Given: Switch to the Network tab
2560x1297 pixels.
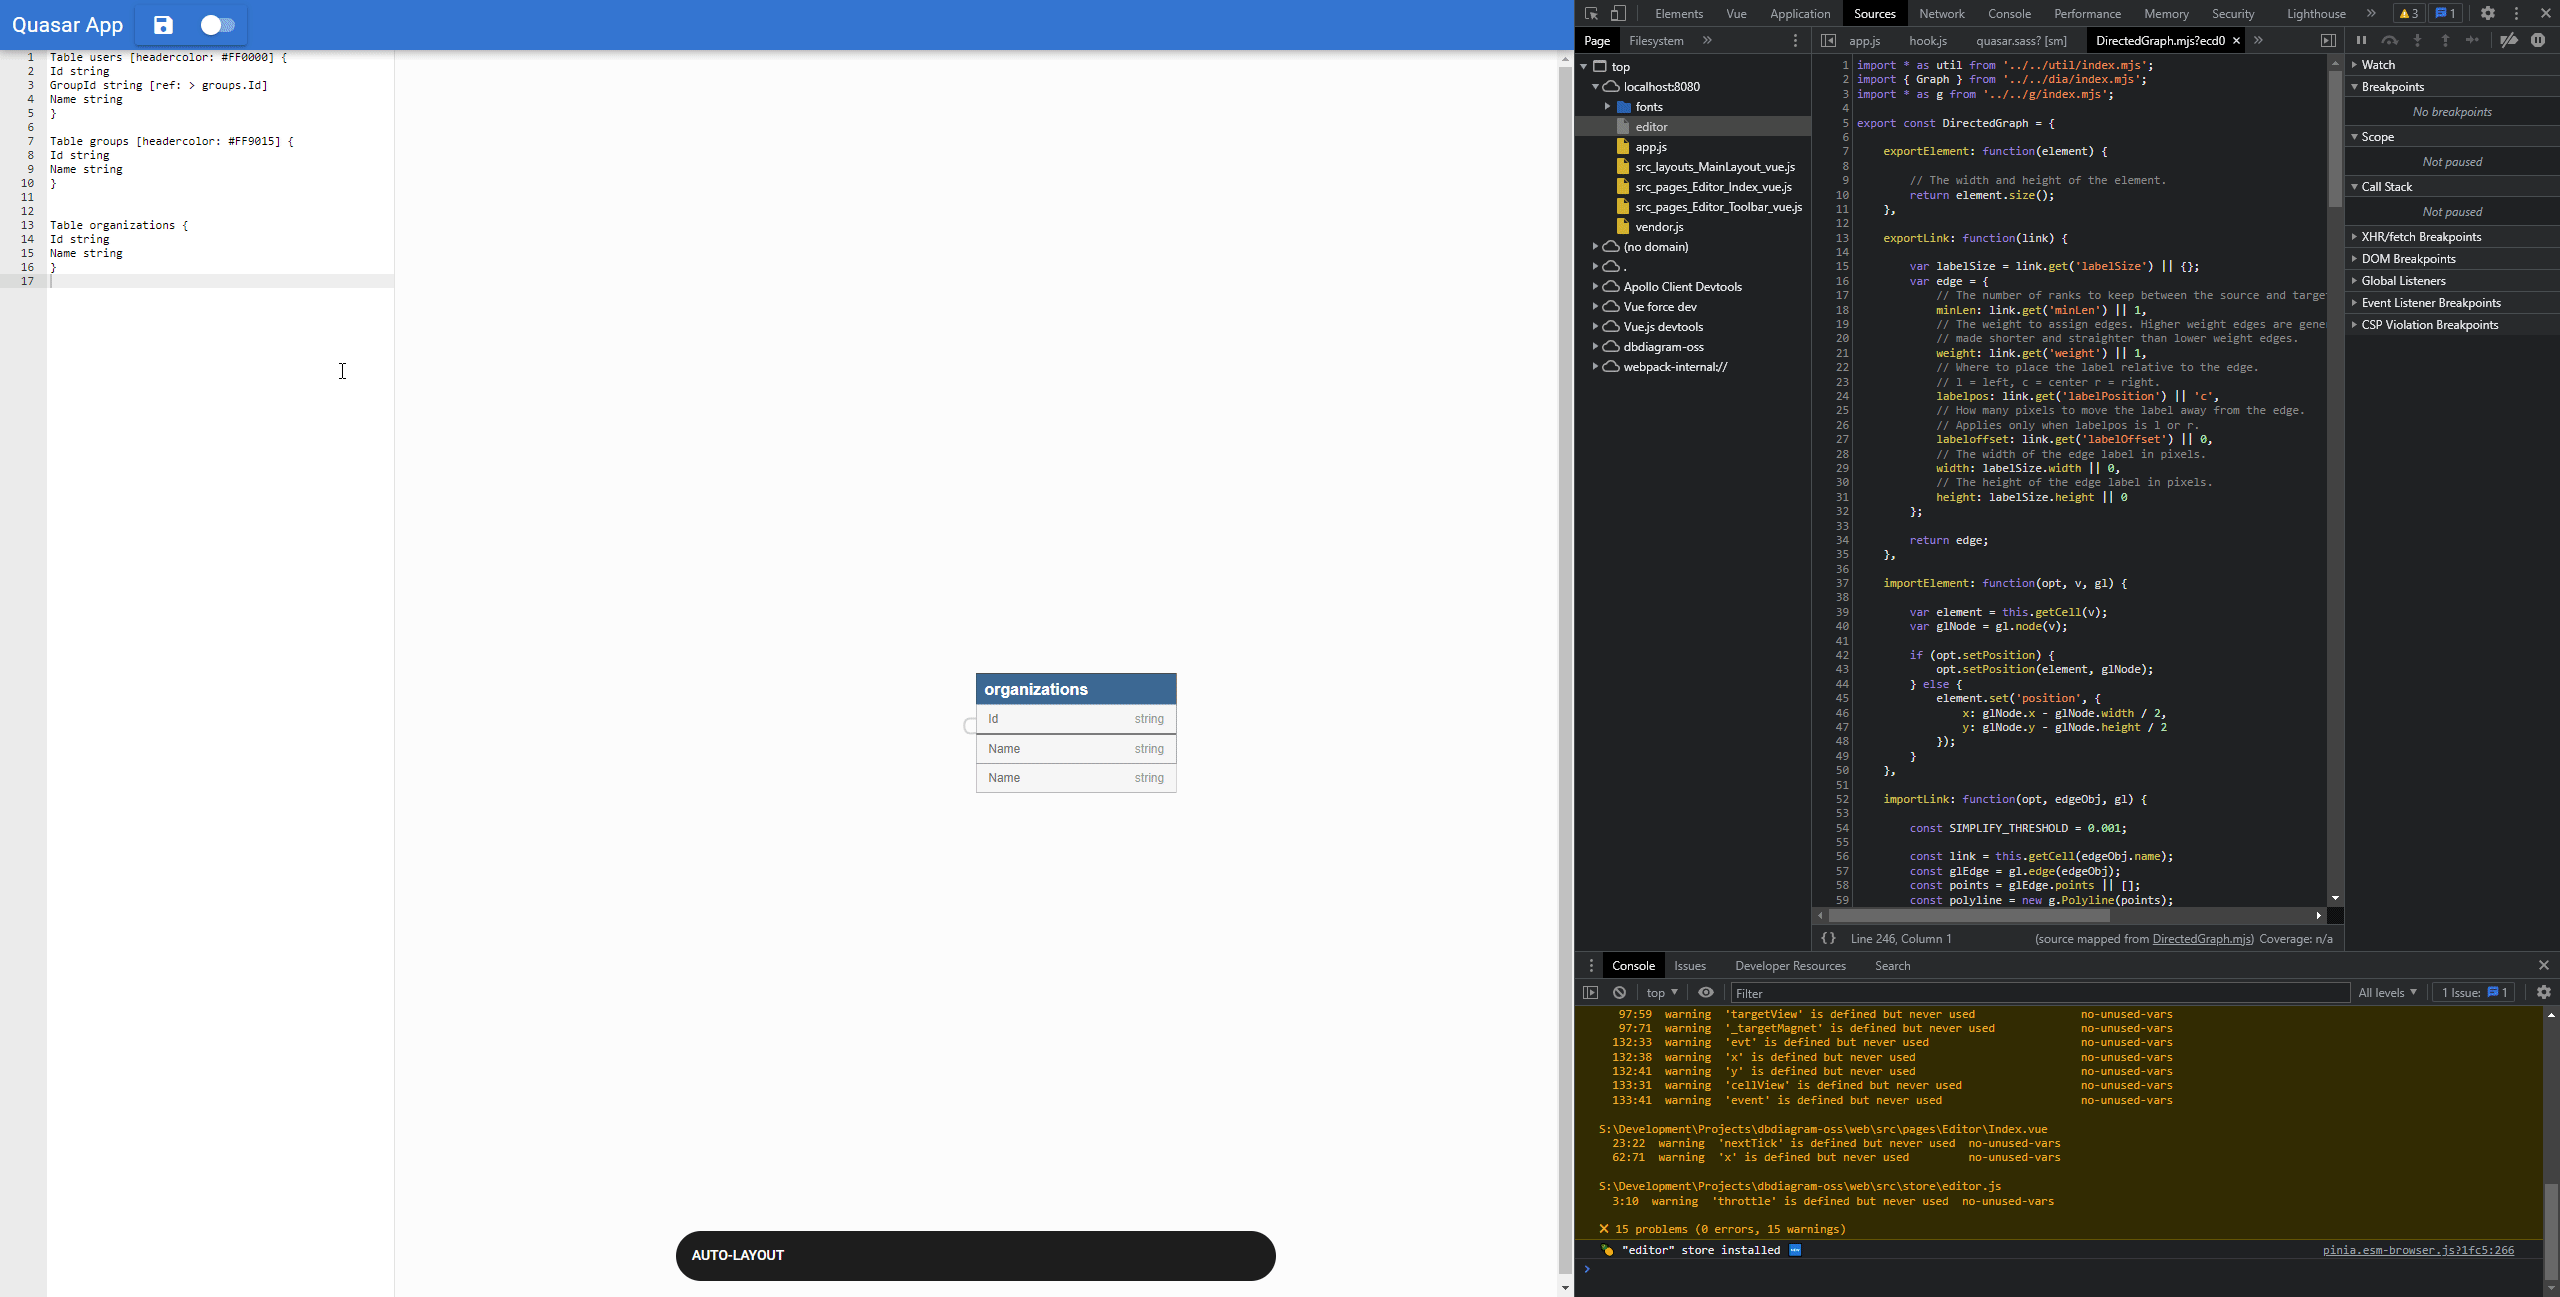Looking at the screenshot, I should click(x=1941, y=14).
